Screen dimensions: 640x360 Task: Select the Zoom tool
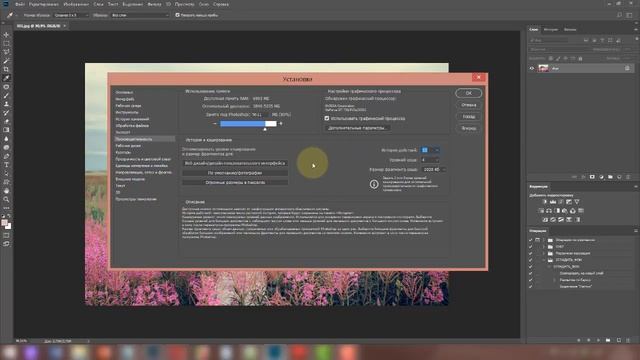coord(6,199)
